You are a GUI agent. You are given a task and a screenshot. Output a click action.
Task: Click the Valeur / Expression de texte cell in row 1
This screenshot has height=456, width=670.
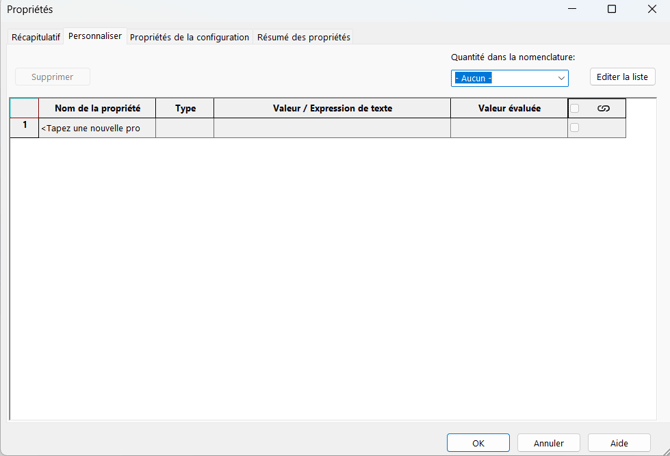tap(332, 128)
